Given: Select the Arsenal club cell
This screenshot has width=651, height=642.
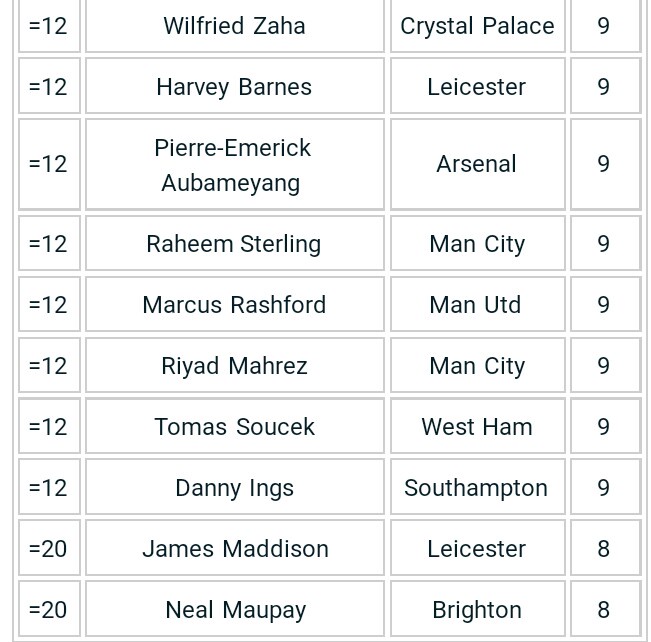Looking at the screenshot, I should pos(477,165).
